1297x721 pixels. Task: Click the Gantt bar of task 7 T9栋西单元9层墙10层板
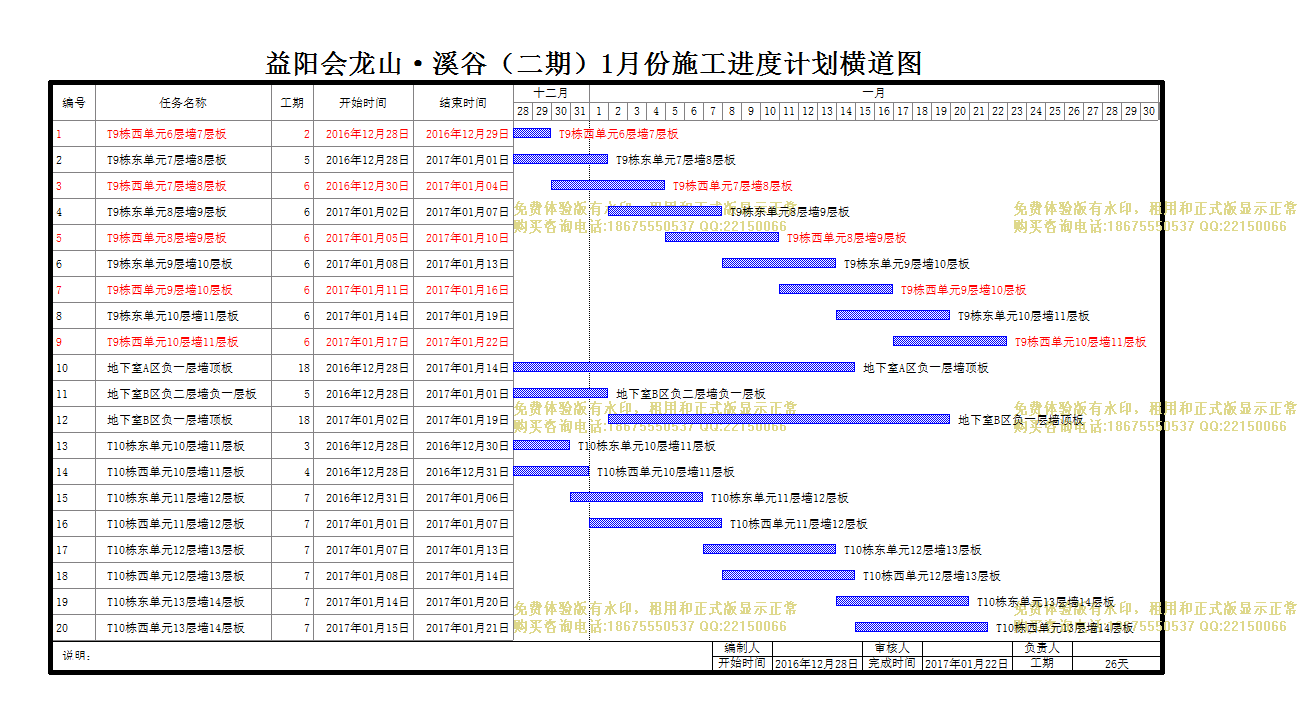tap(836, 289)
